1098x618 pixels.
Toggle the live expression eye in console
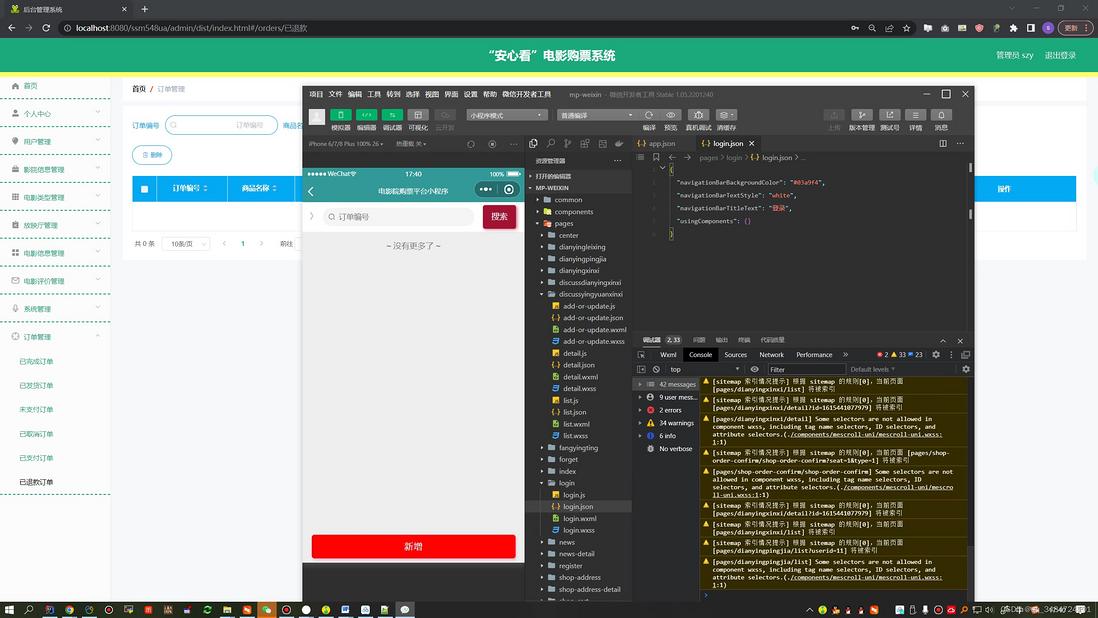point(755,369)
